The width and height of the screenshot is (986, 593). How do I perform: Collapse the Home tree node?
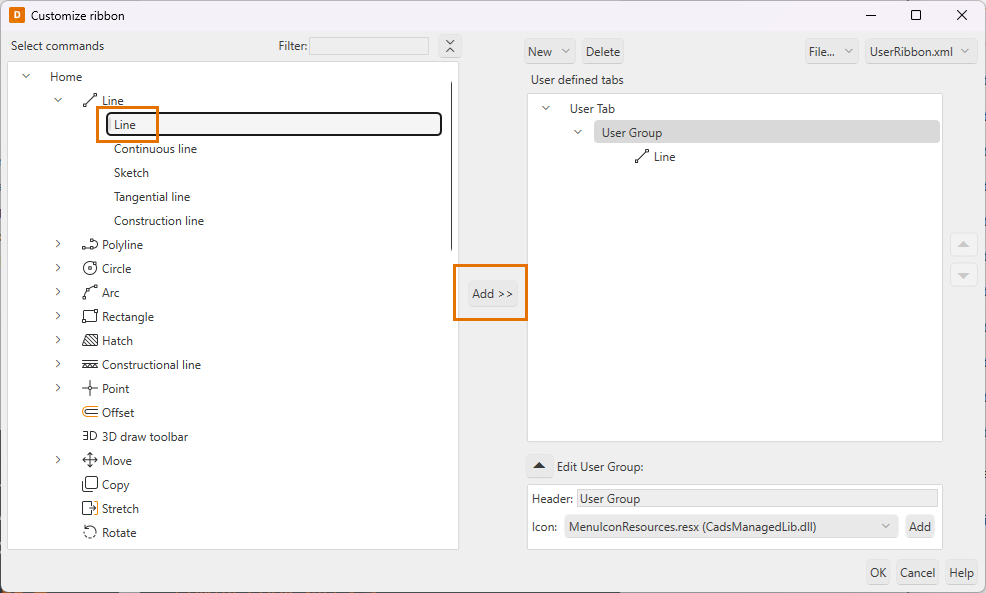point(26,77)
